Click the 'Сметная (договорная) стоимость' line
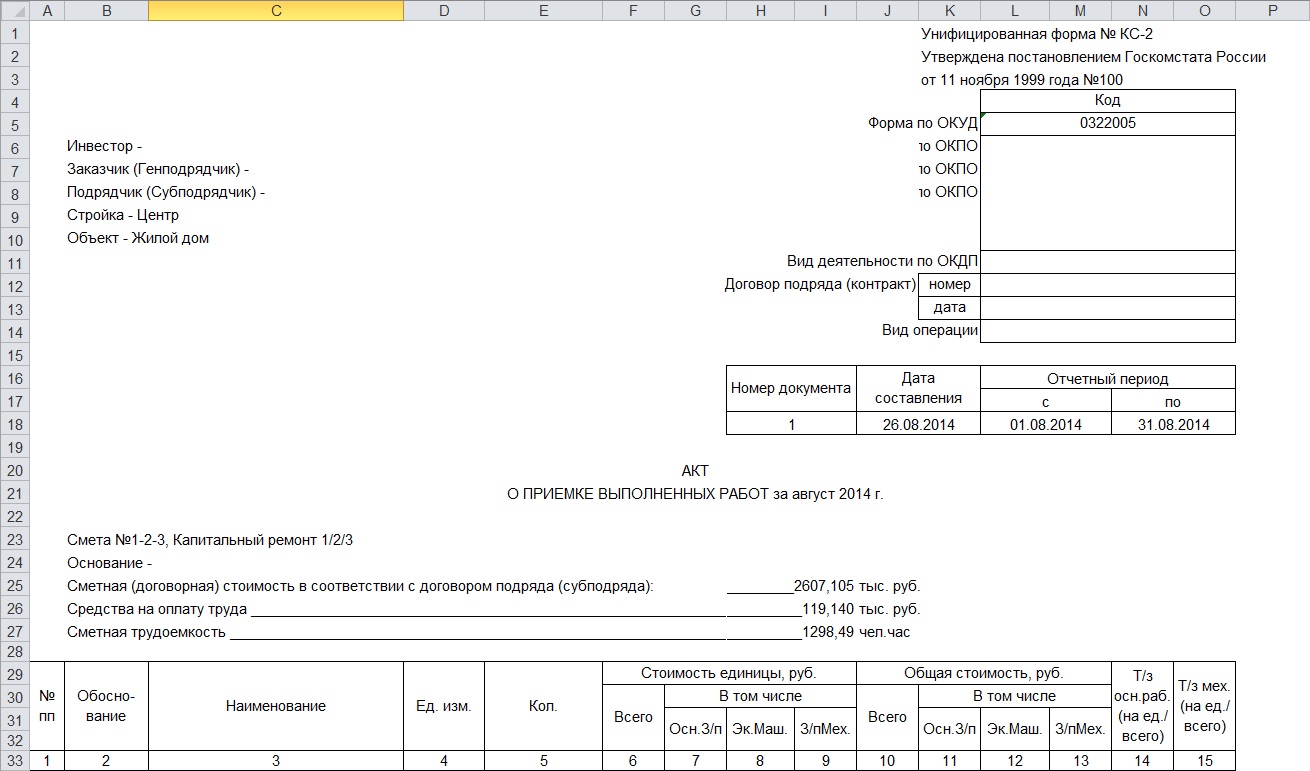1310x771 pixels. (360, 586)
